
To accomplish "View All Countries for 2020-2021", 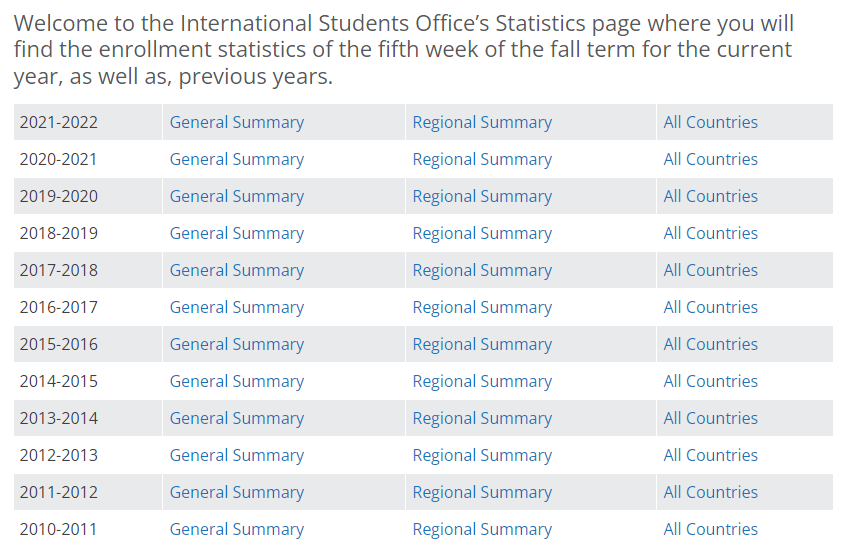I will [x=710, y=159].
